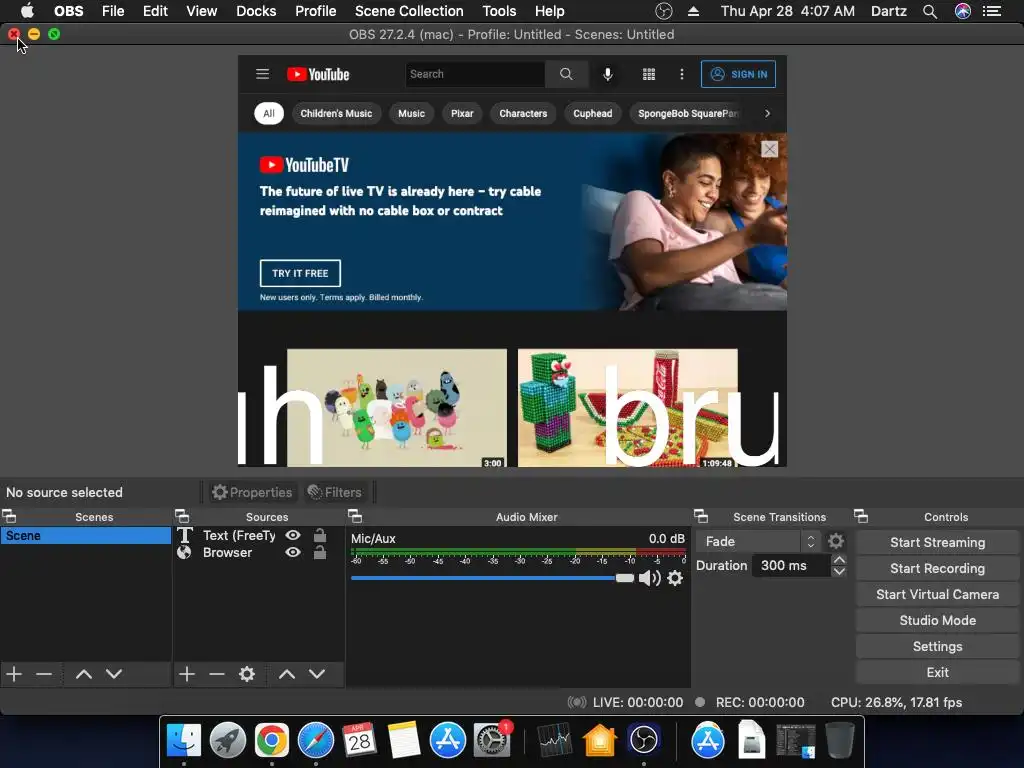The image size is (1024, 768).
Task: Pop out the Audio Mixer dock icon
Action: point(354,517)
